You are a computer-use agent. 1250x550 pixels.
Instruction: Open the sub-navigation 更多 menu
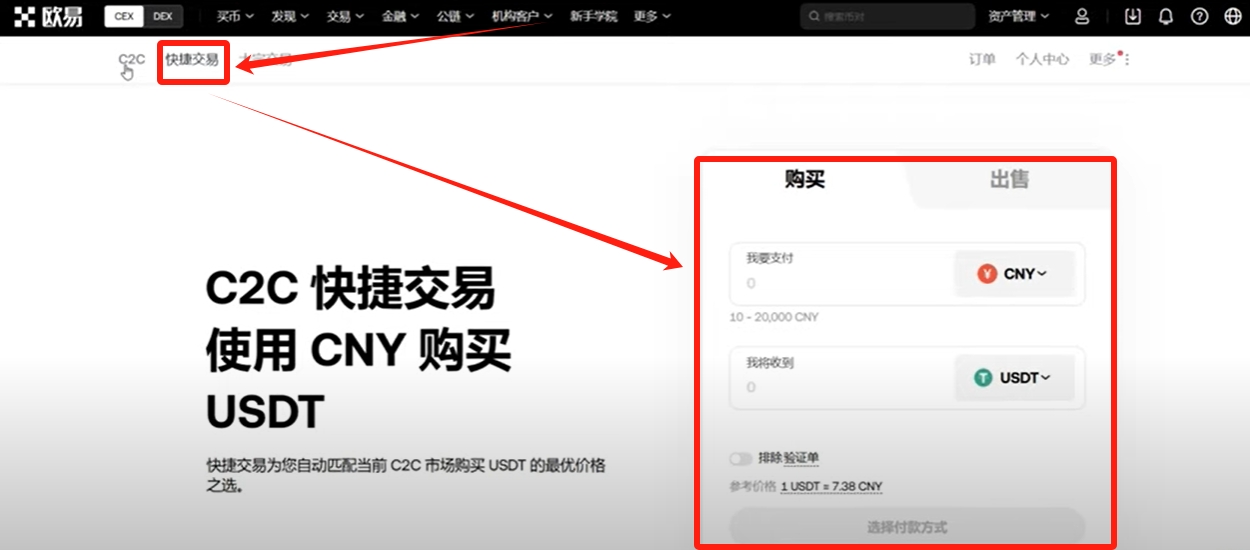click(1108, 59)
